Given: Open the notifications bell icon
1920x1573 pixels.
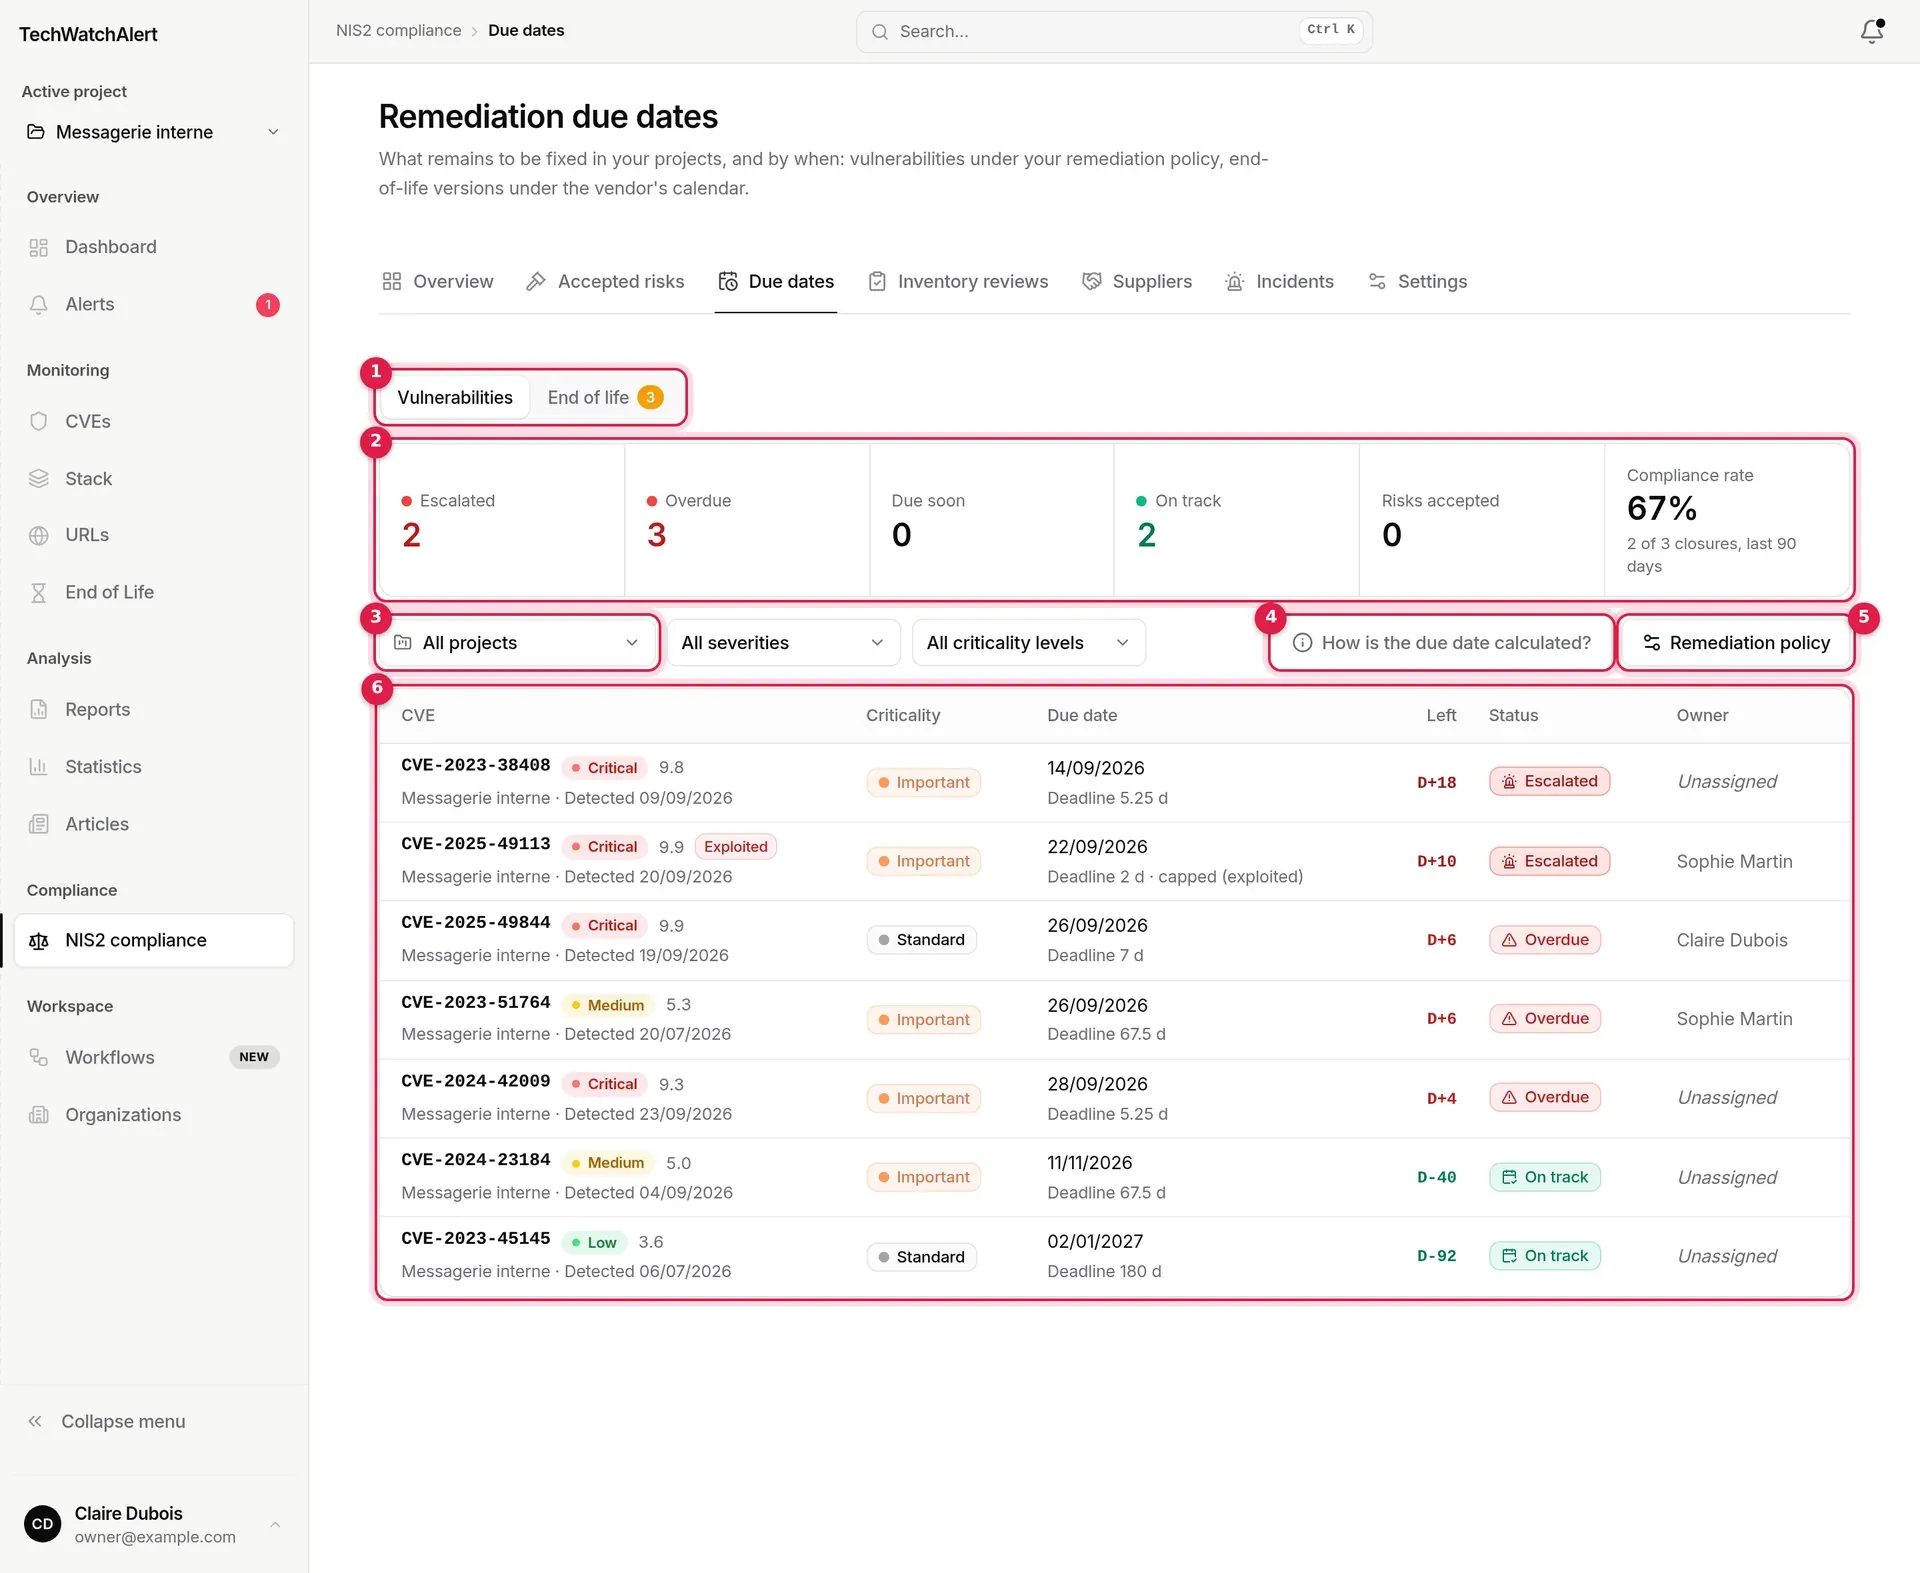Looking at the screenshot, I should [1872, 31].
